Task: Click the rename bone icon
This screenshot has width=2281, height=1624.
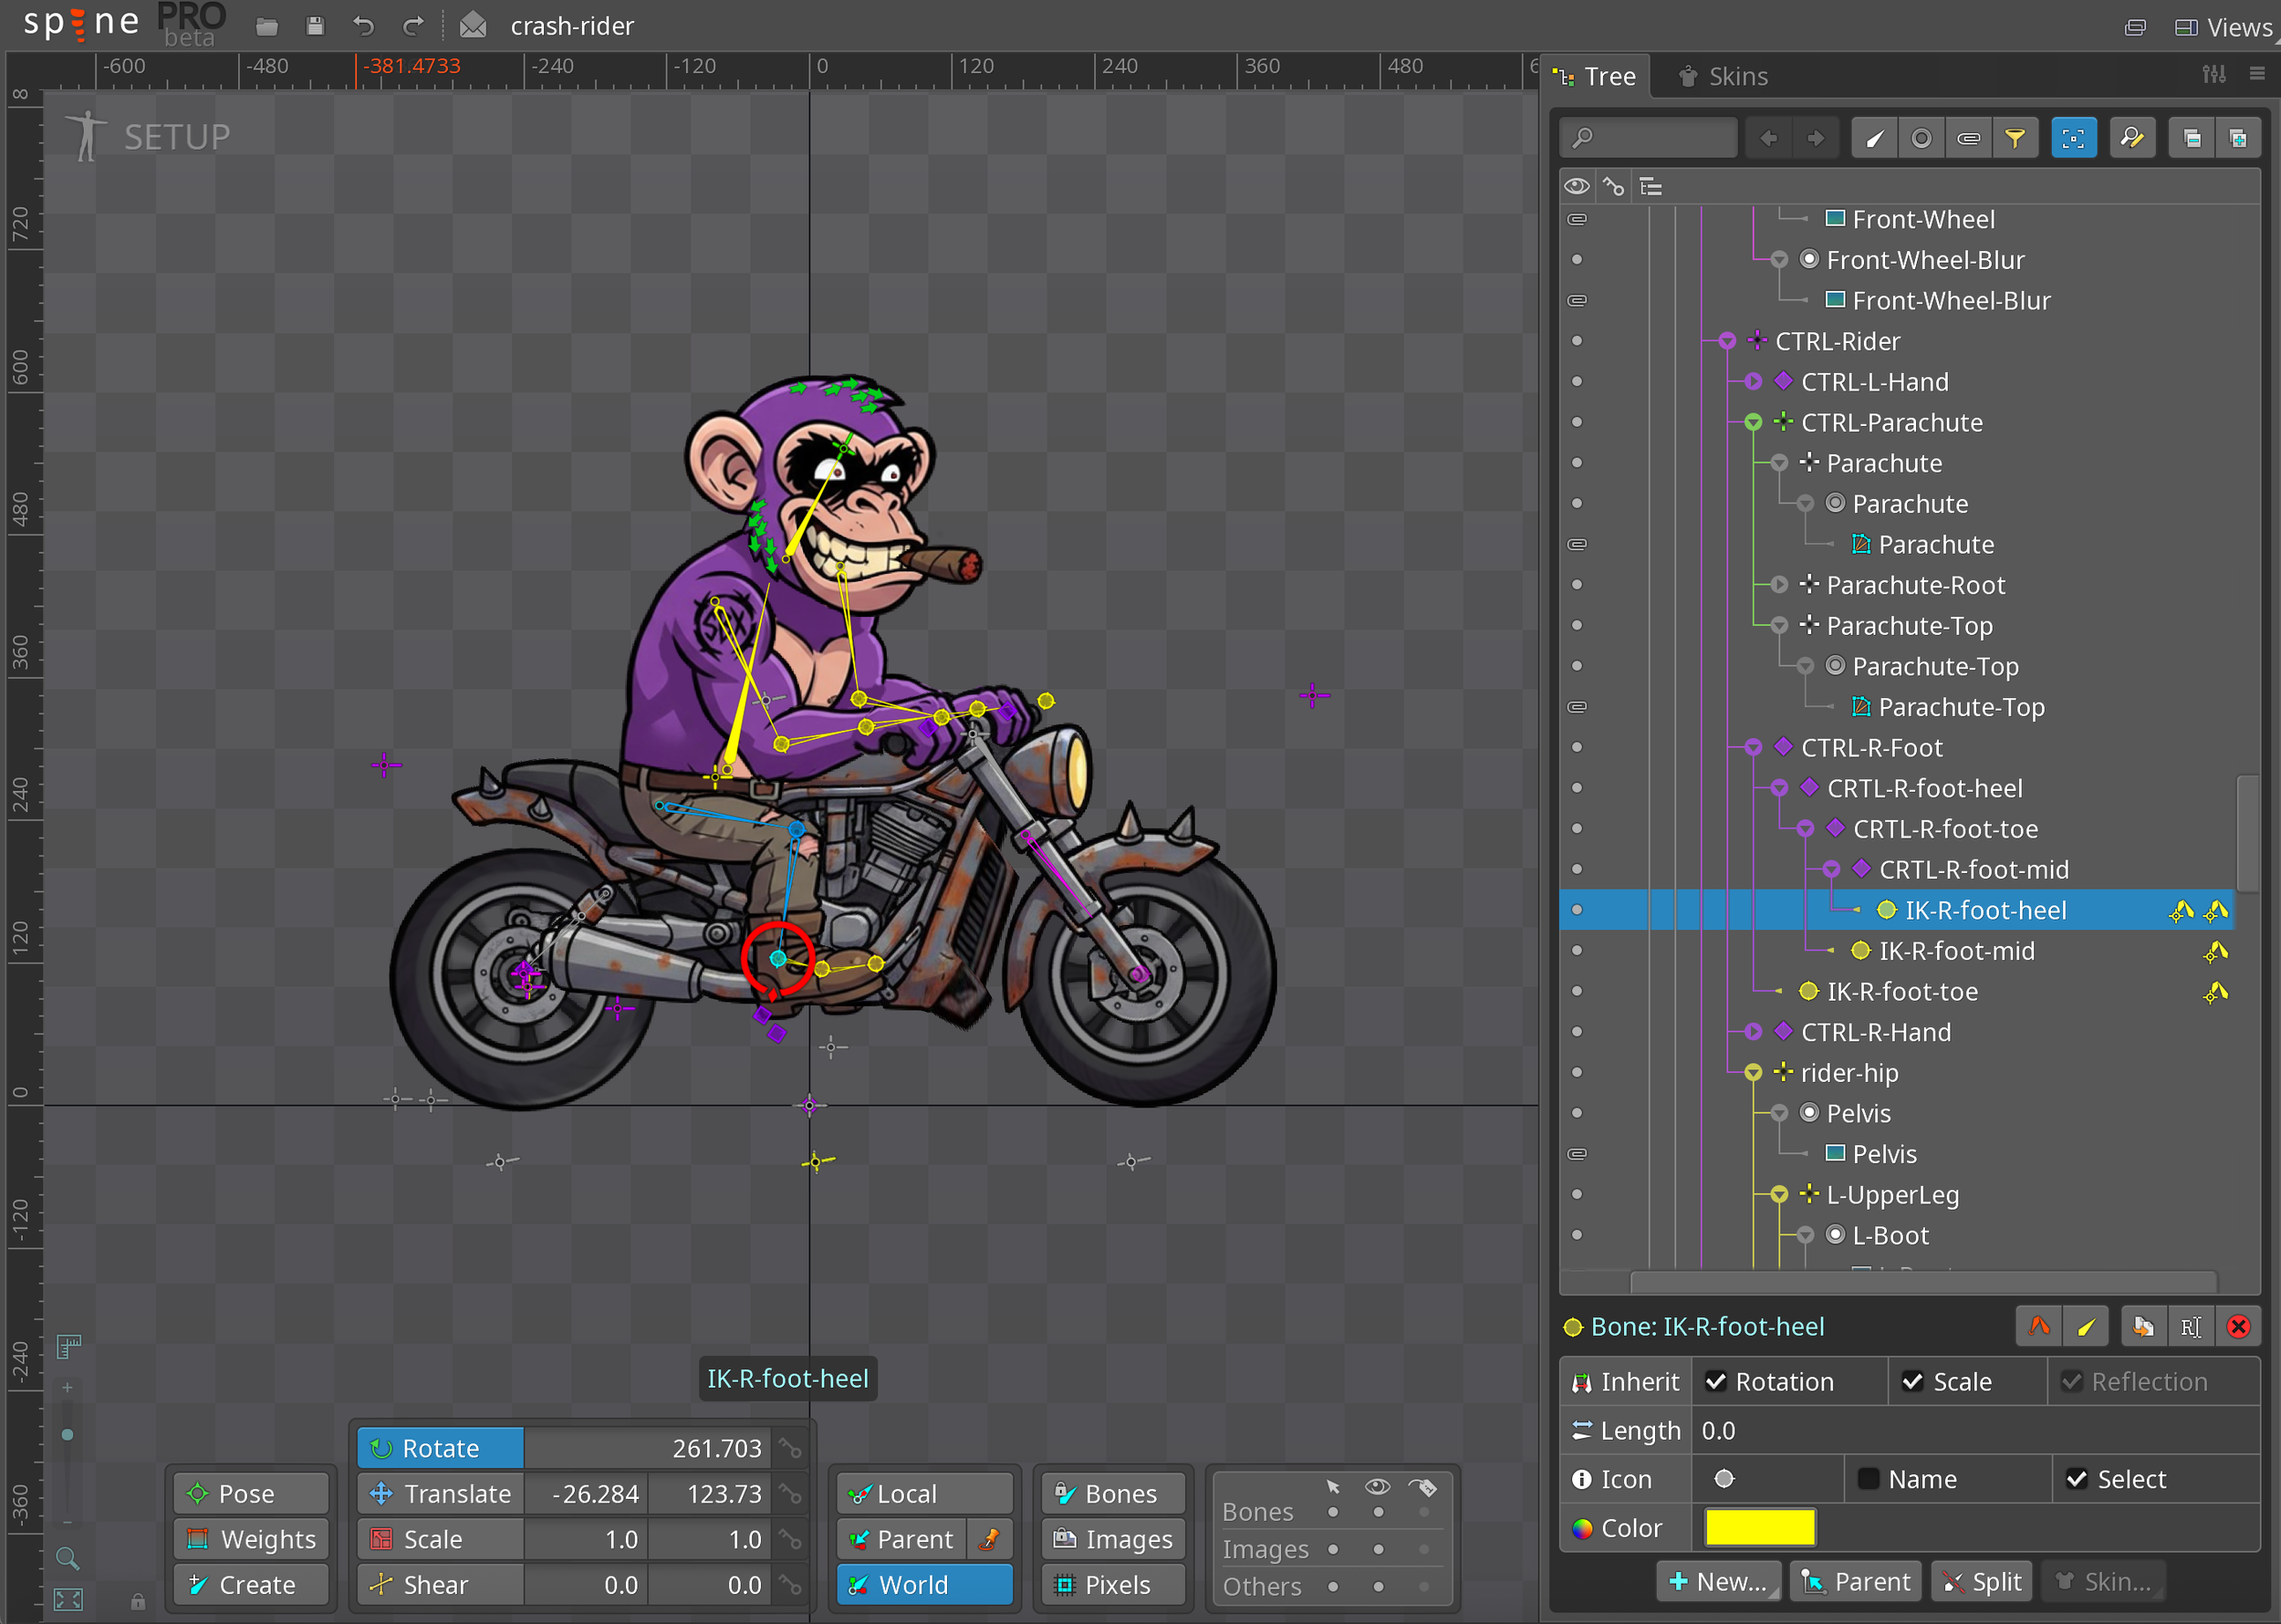Action: click(2191, 1327)
